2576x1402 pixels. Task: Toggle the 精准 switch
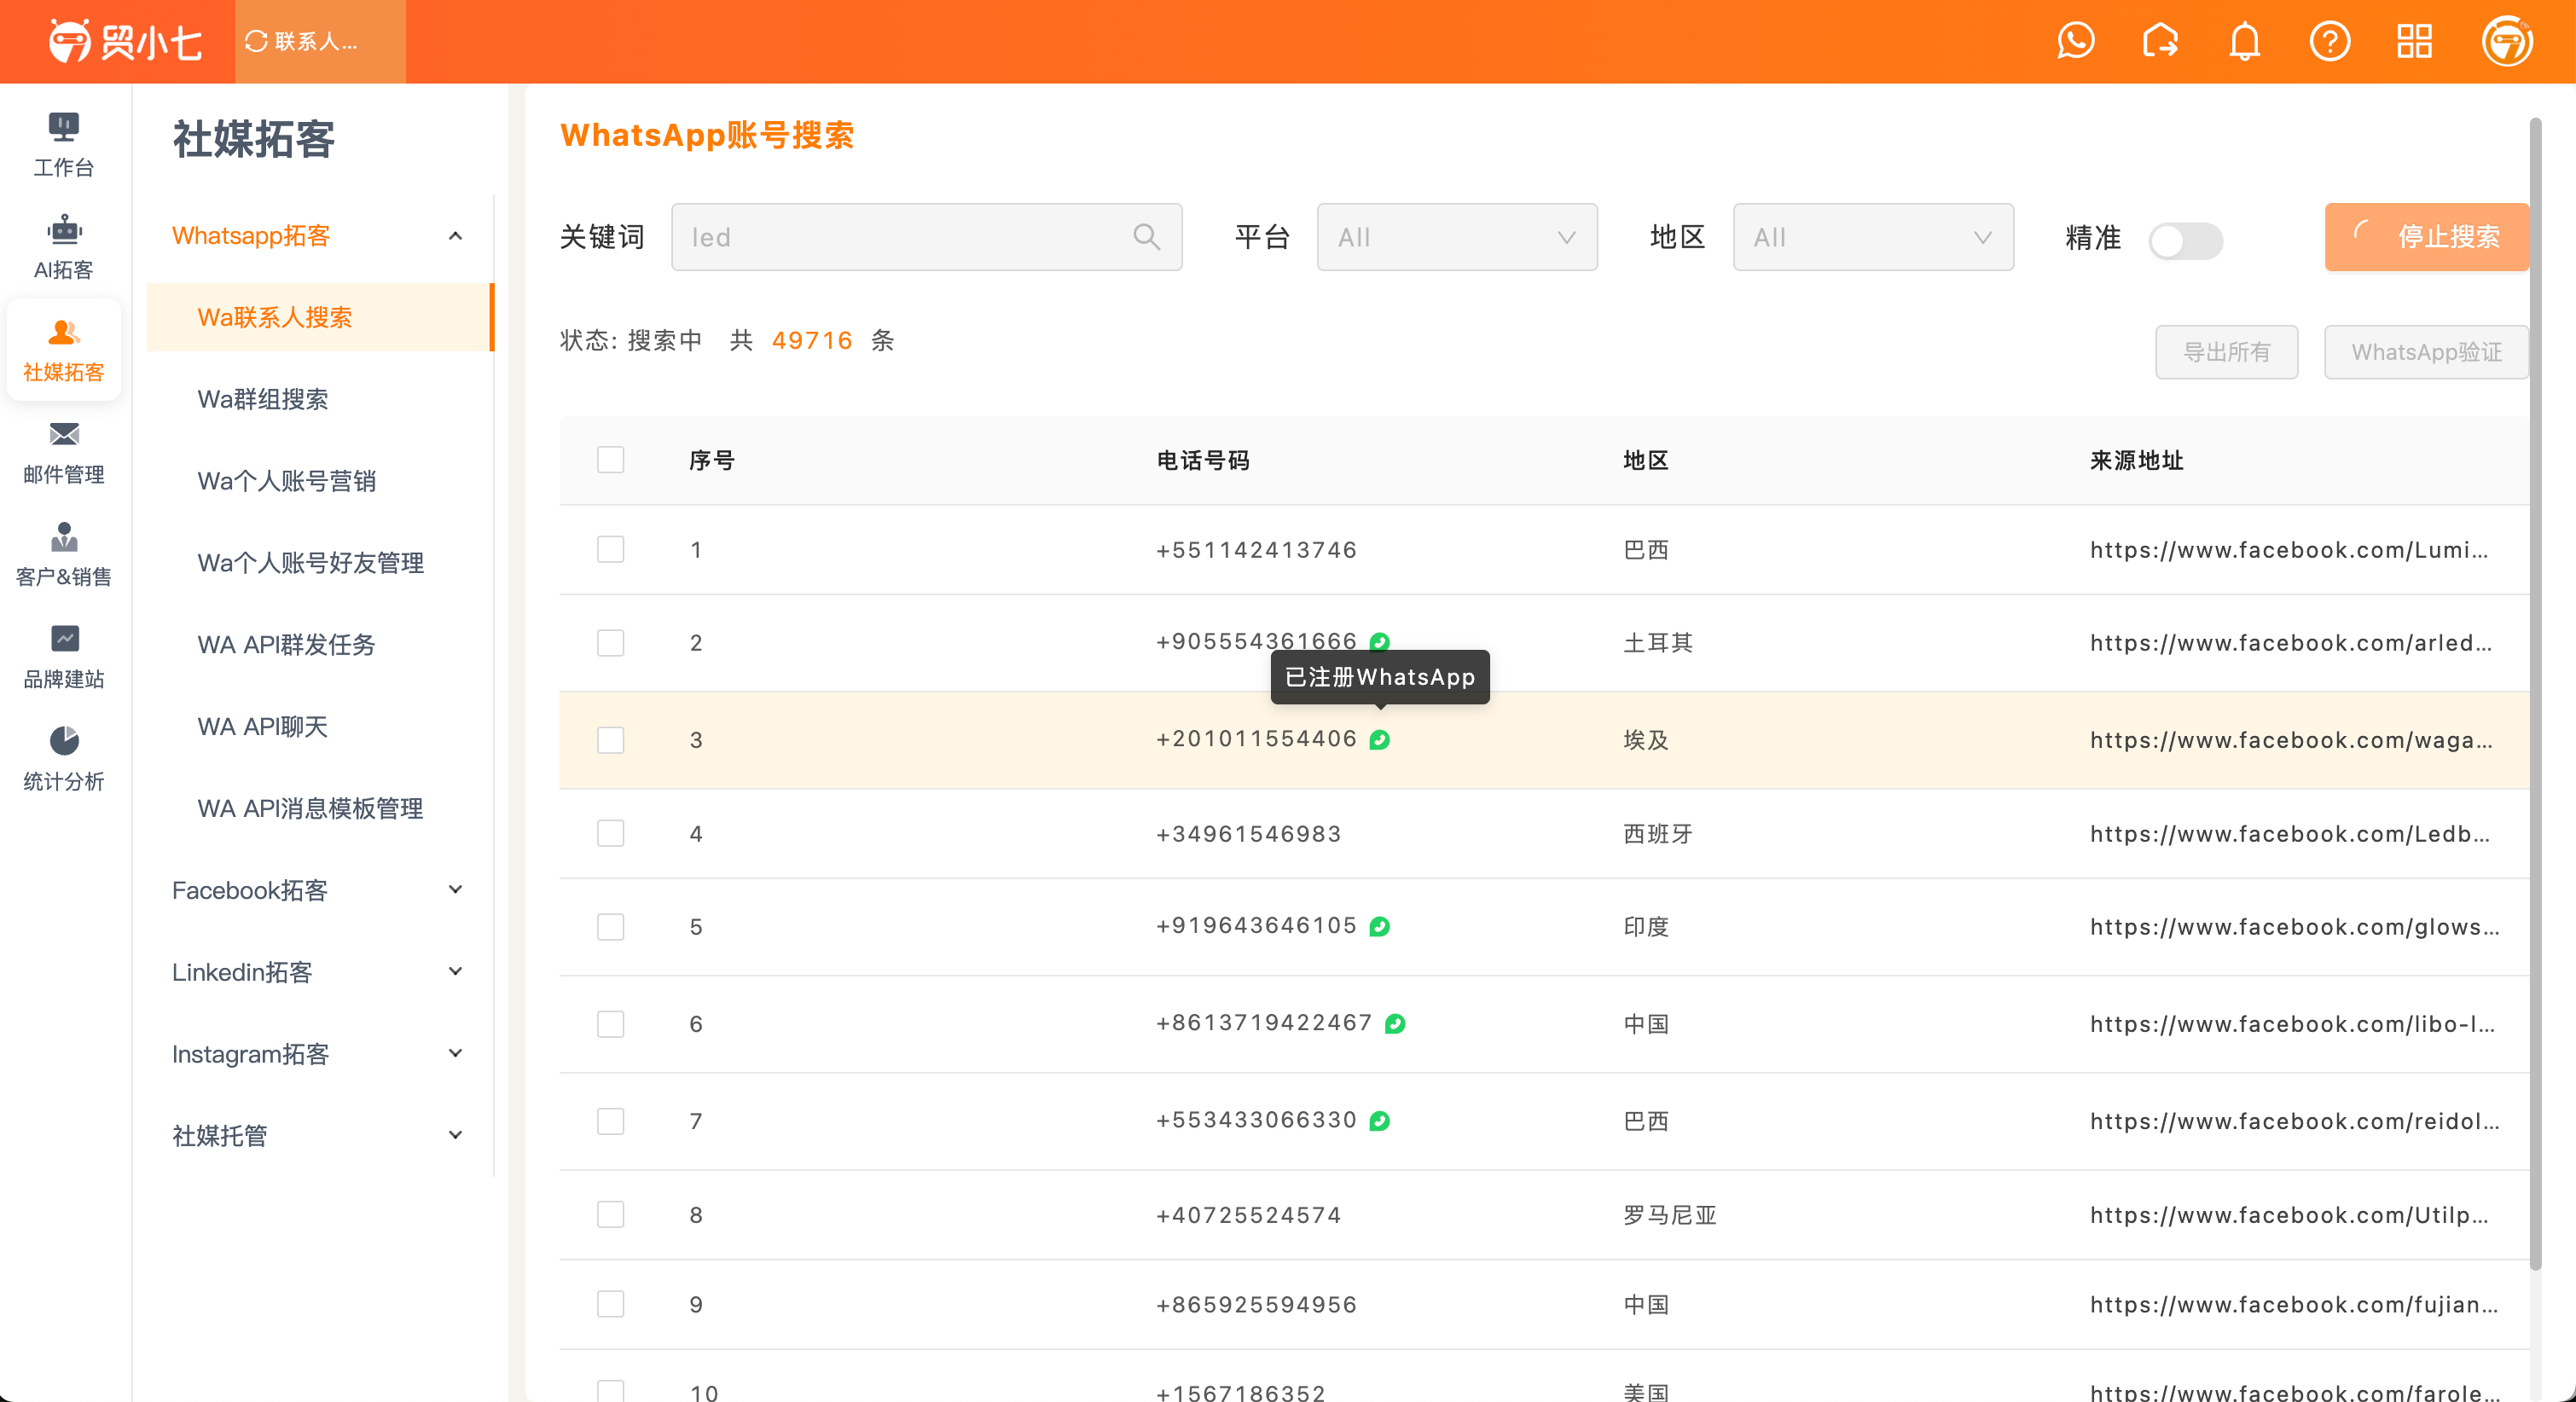[x=2186, y=240]
